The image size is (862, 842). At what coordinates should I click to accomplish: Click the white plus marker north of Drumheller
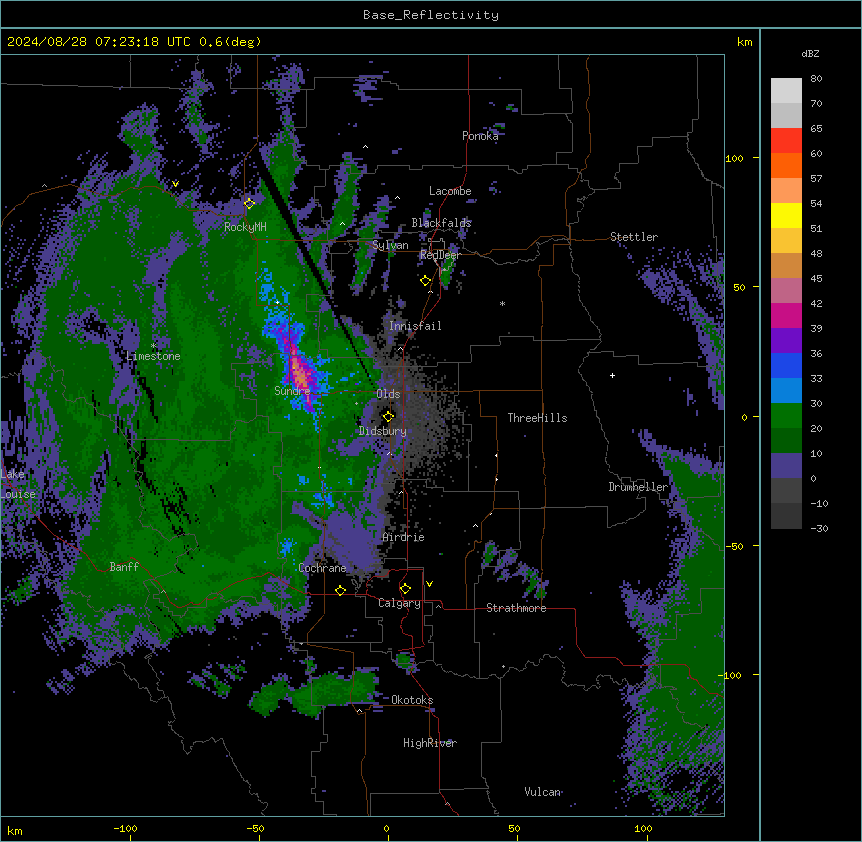[612, 375]
